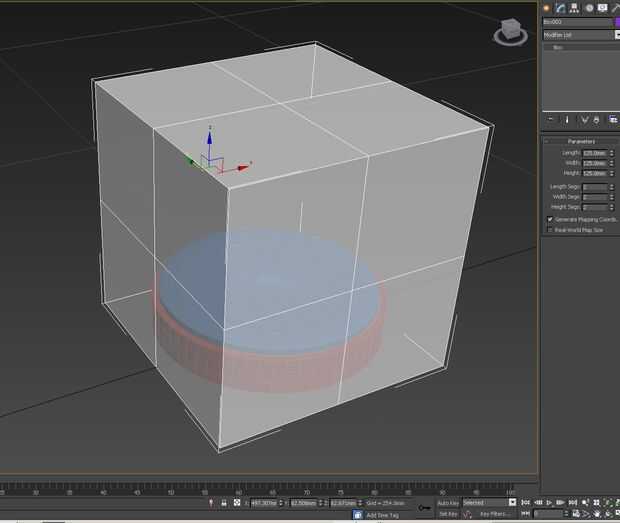Screen dimensions: 620x523
Task: Click the Add Time Tag icon
Action: [358, 515]
